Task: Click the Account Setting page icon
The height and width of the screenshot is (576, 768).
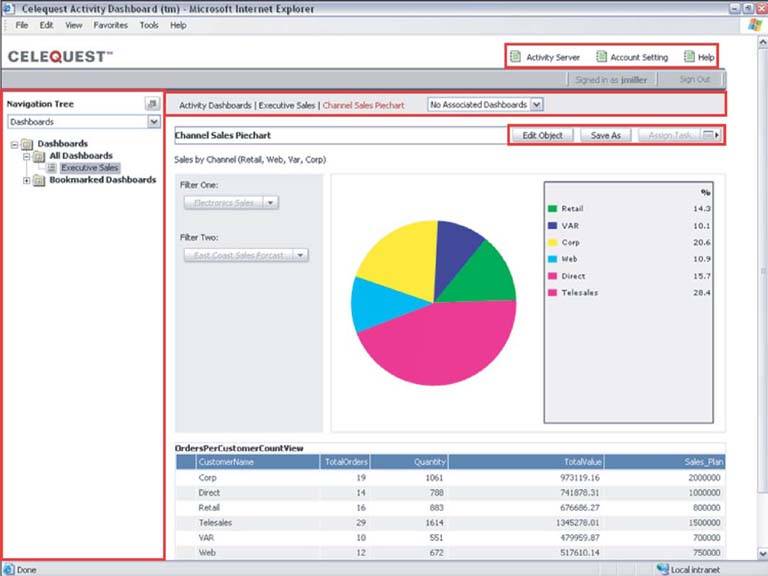Action: click(601, 57)
